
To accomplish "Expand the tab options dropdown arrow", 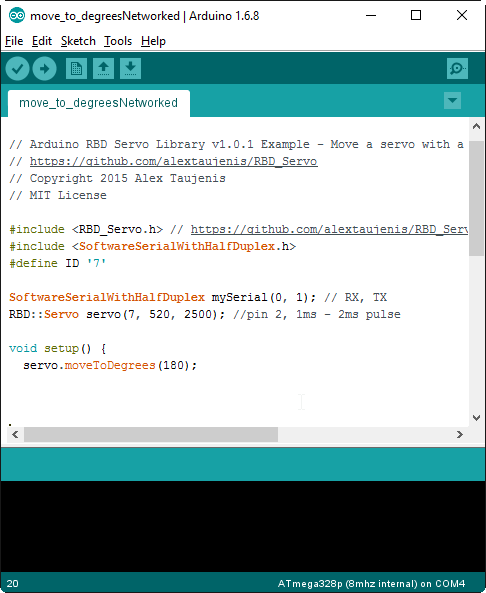I will click(452, 101).
